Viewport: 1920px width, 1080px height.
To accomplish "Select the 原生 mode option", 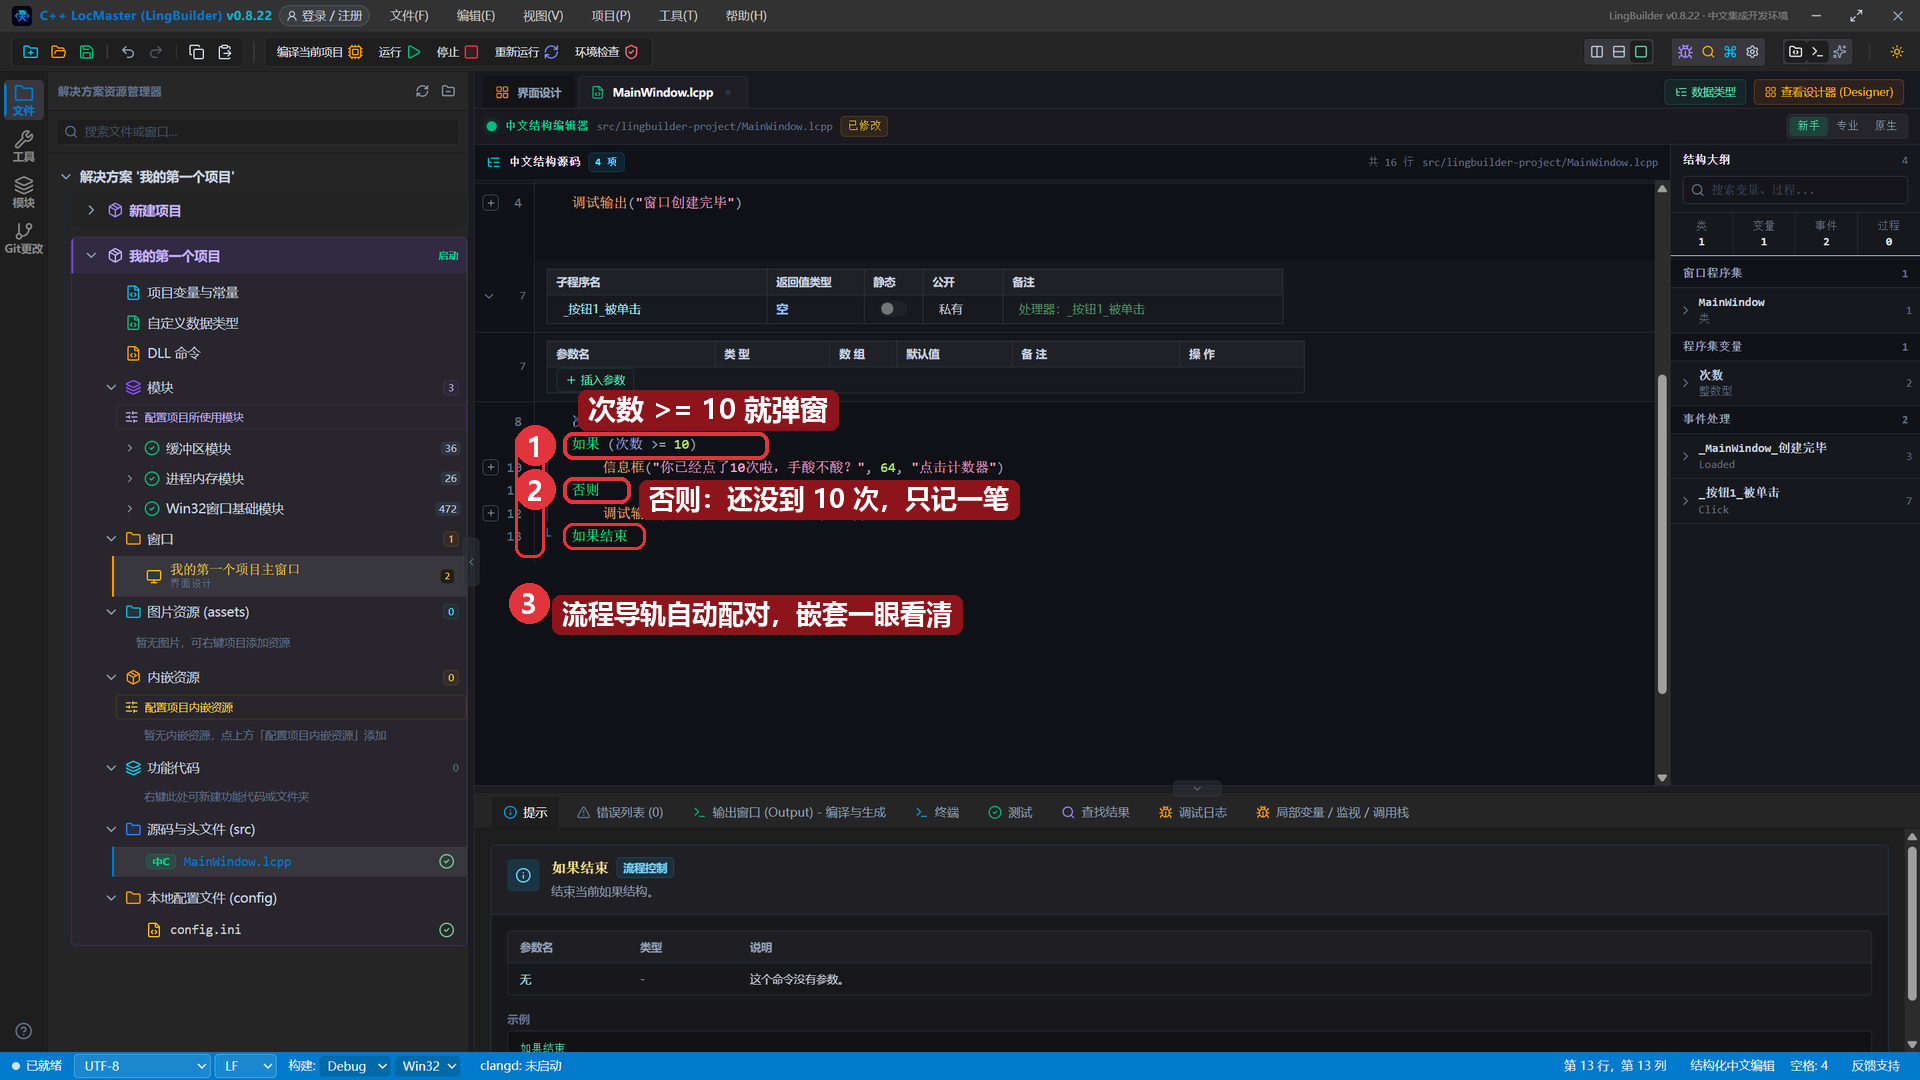I will [x=1885, y=126].
